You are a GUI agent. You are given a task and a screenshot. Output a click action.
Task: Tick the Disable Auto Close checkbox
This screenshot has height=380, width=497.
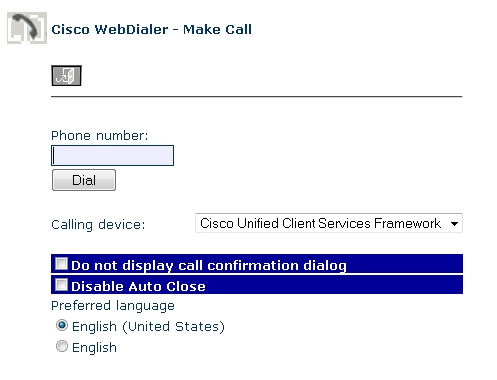62,285
